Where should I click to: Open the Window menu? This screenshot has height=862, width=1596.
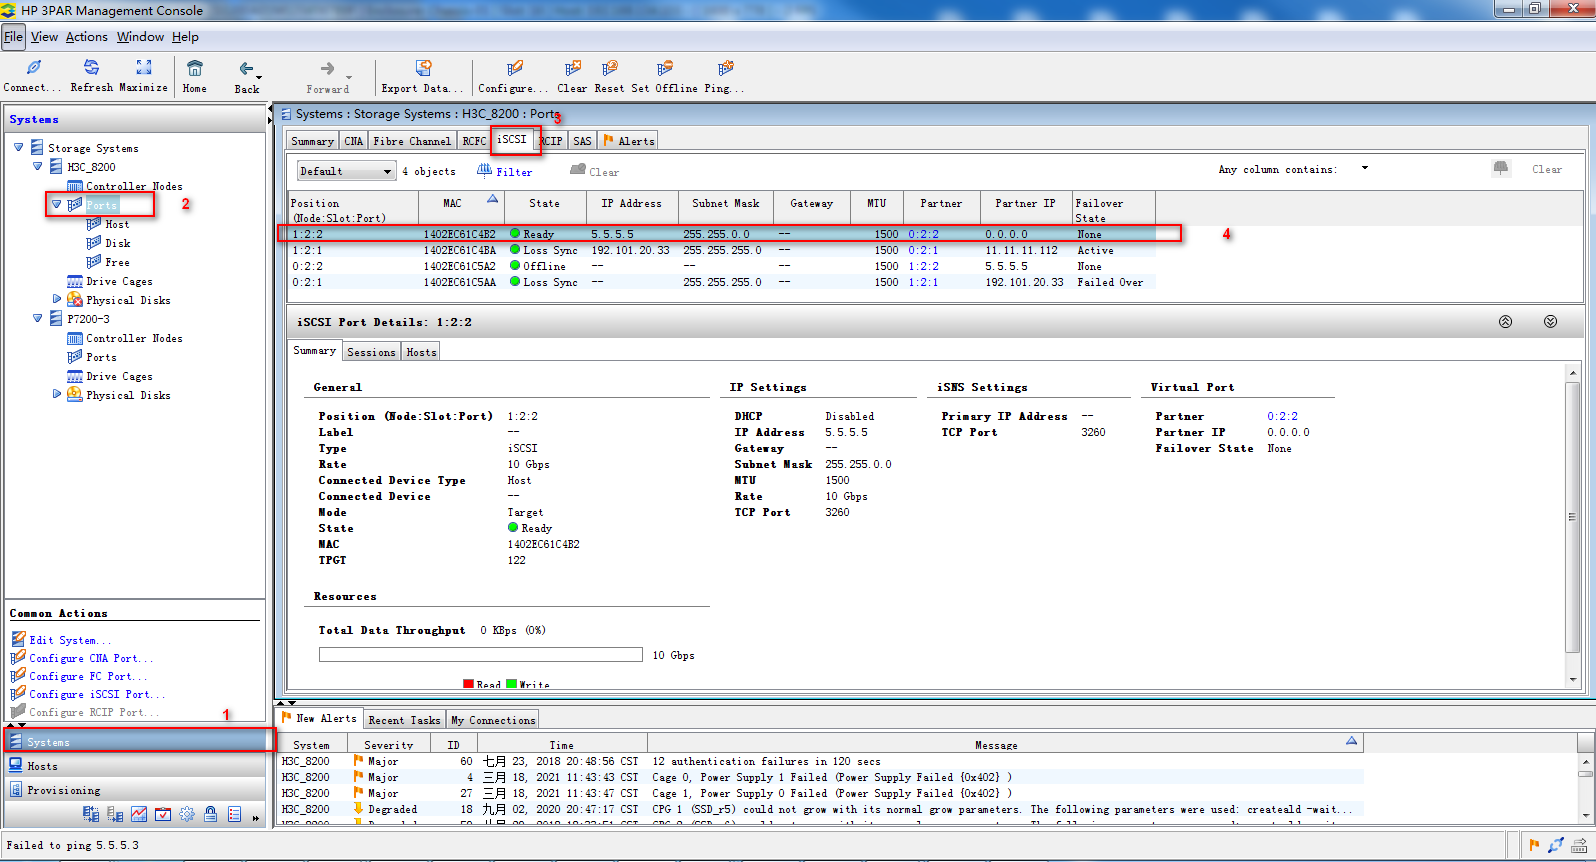point(140,37)
